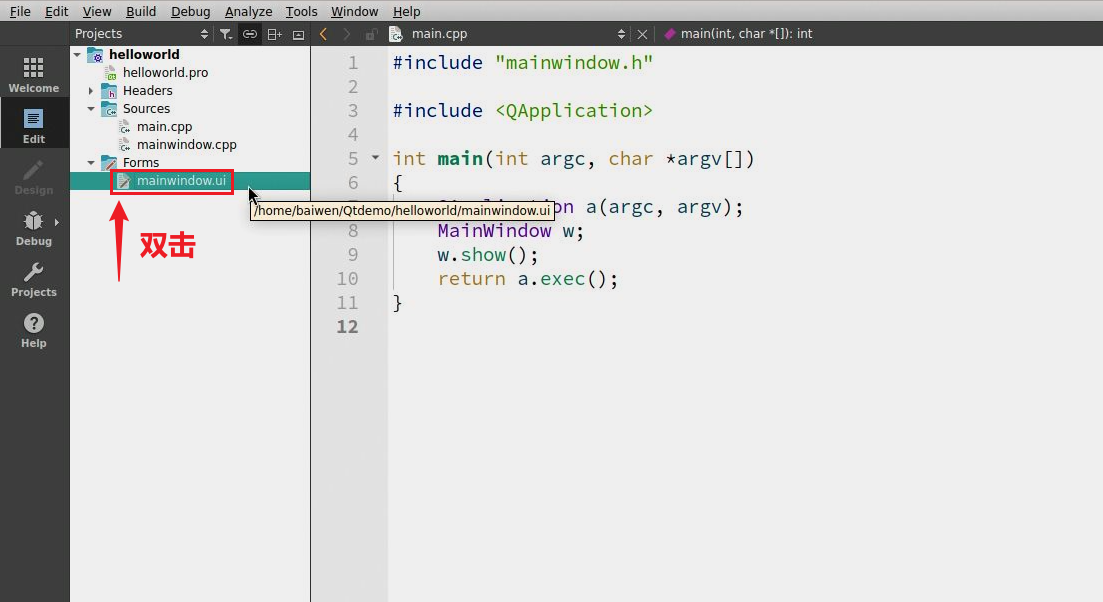Switch to Edit mode in sidebar
1103x602 pixels.
click(34, 125)
